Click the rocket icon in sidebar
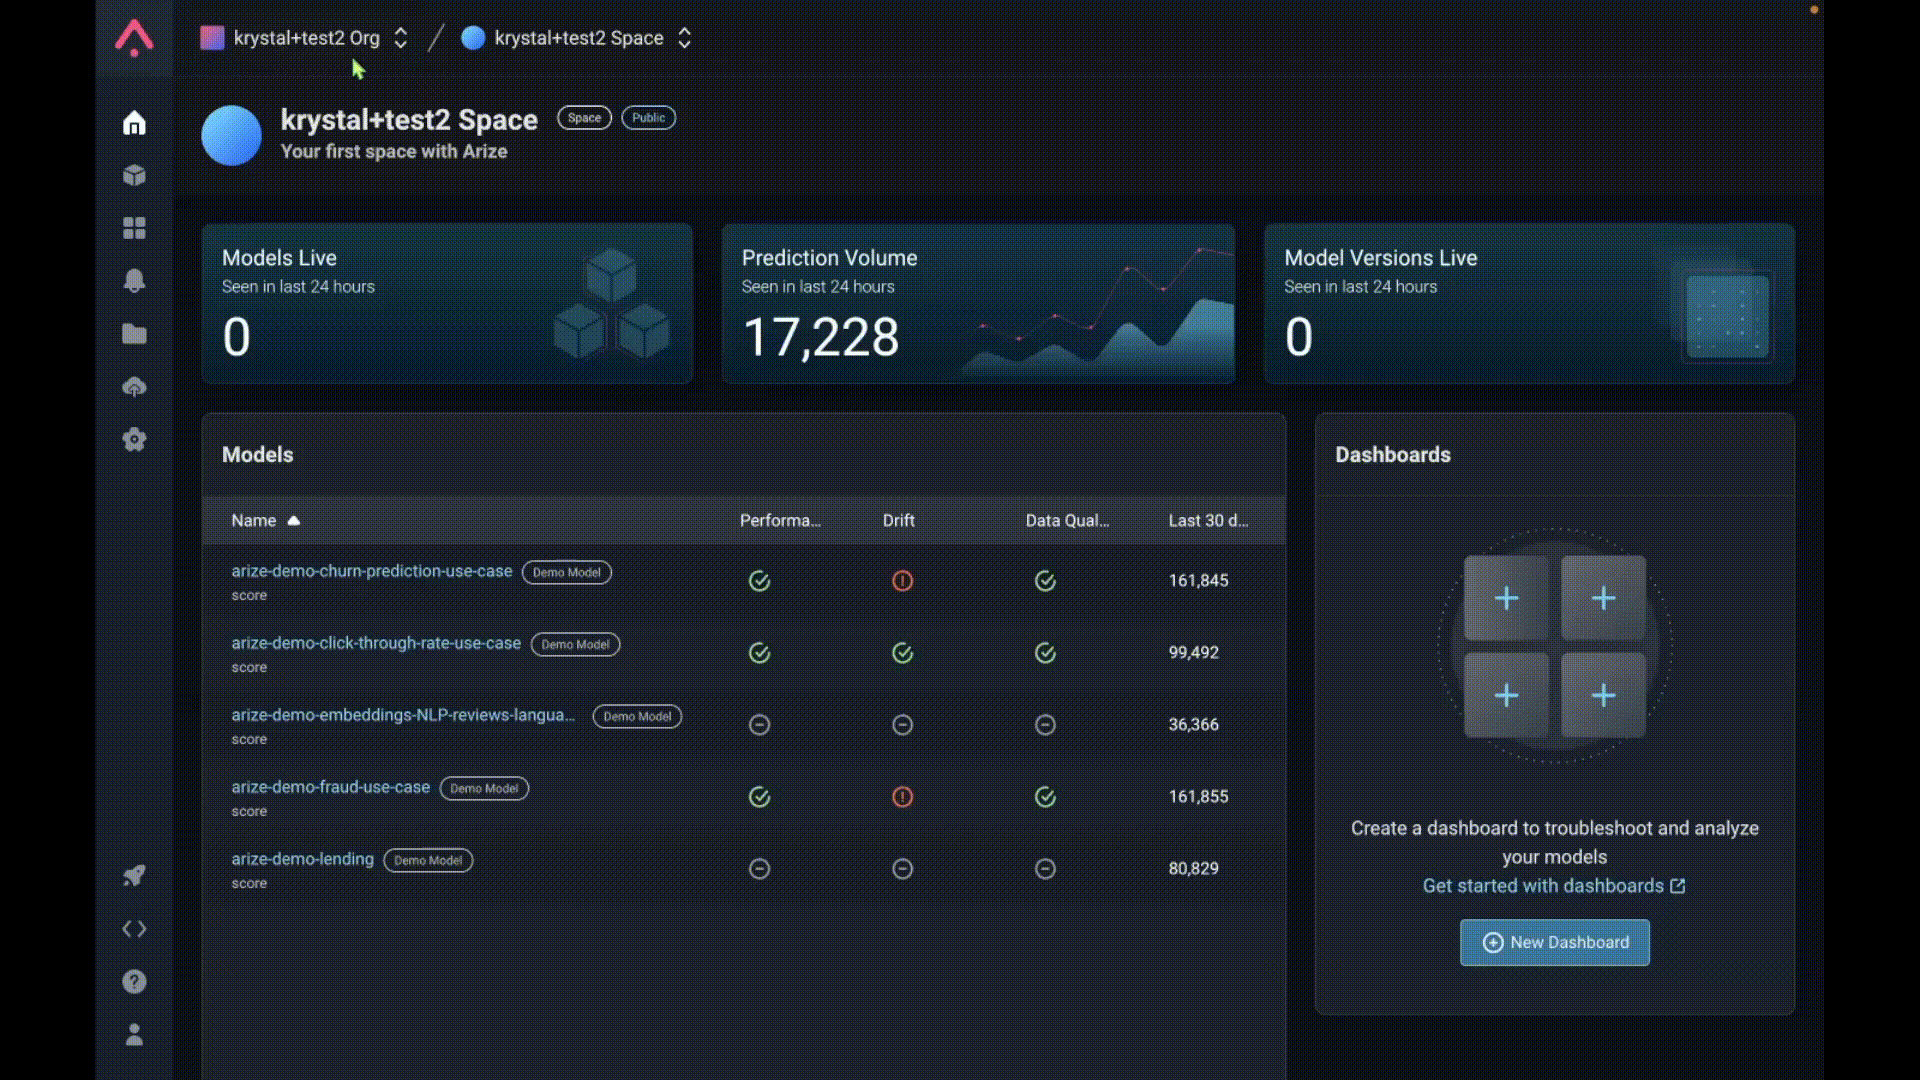This screenshot has width=1920, height=1080. 134,876
